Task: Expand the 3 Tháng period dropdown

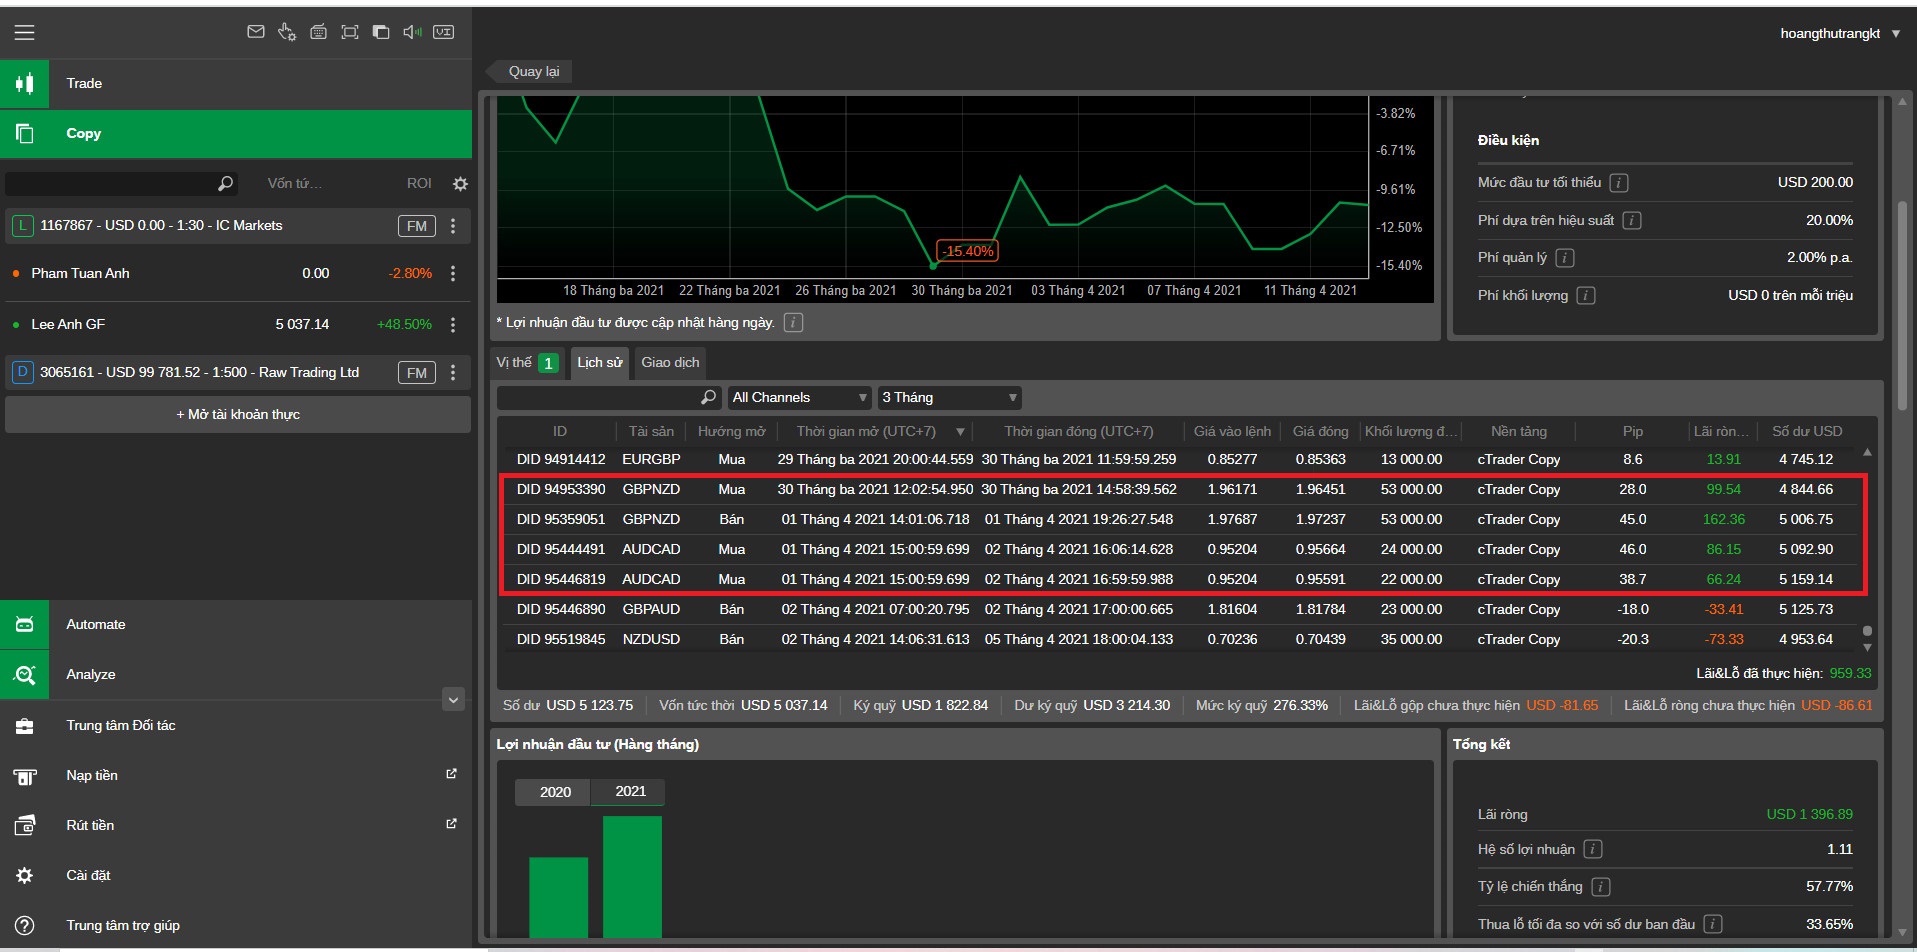Action: (x=948, y=398)
